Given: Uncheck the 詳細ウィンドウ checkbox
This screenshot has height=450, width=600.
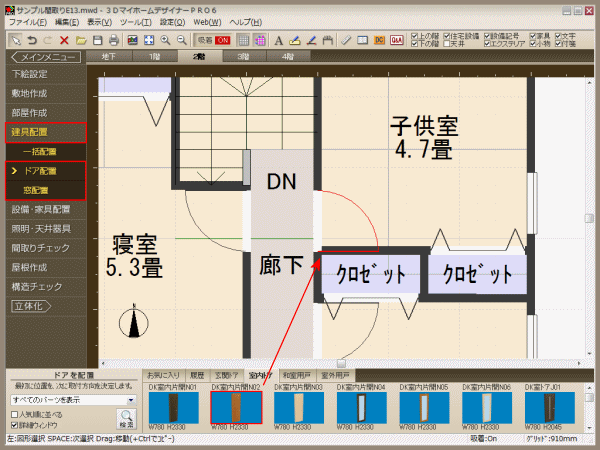Looking at the screenshot, I should coord(14,424).
